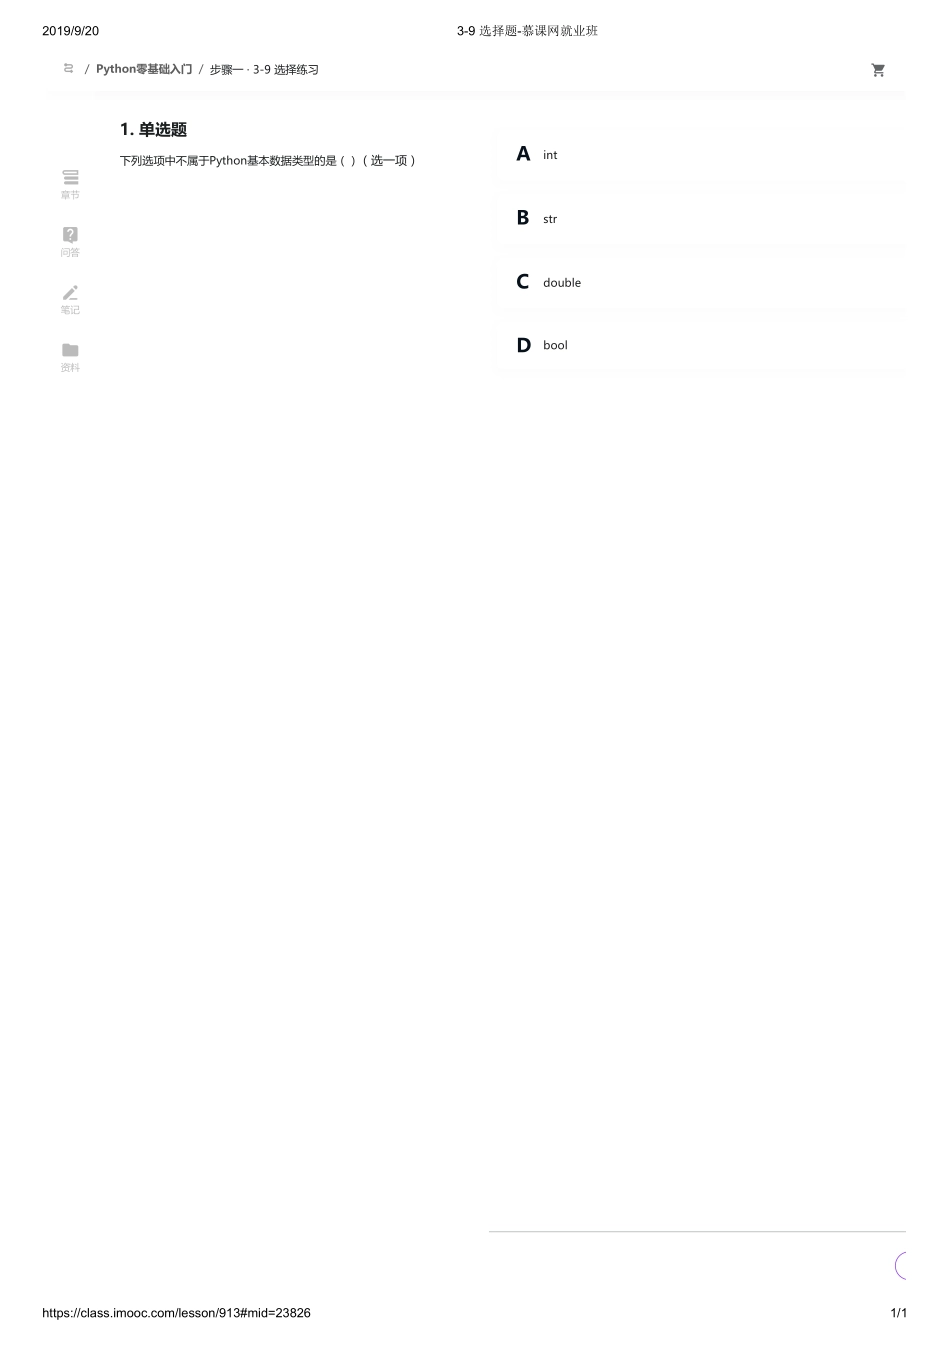Image resolution: width=950 pixels, height=1345 pixels.
Task: Open the 资料 materials folder icon
Action: coord(70,350)
